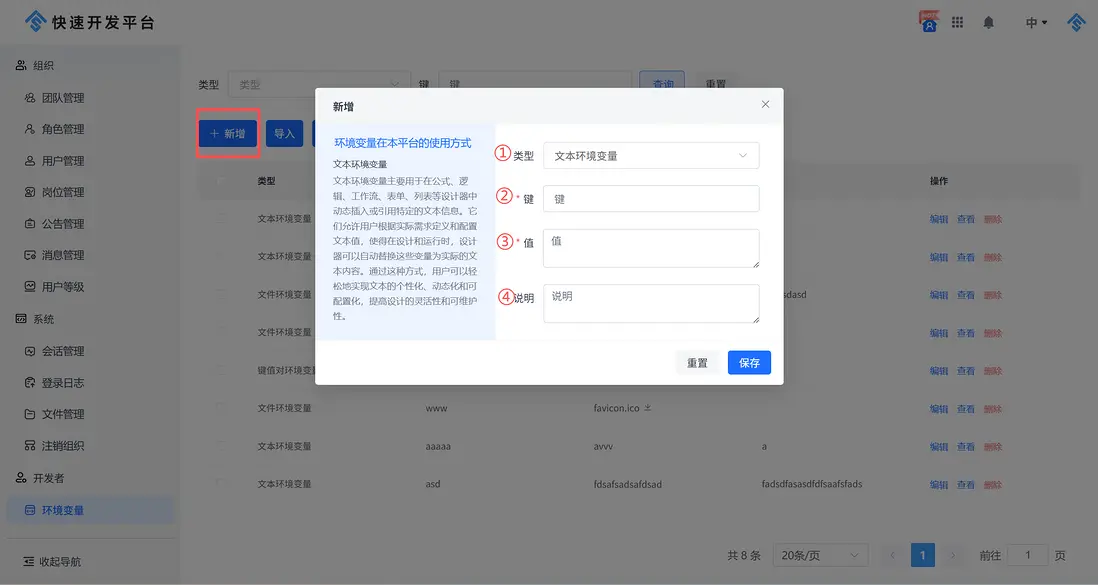Select the checkbox beside the aaaaa row
The height and width of the screenshot is (585, 1098).
pyautogui.click(x=220, y=446)
